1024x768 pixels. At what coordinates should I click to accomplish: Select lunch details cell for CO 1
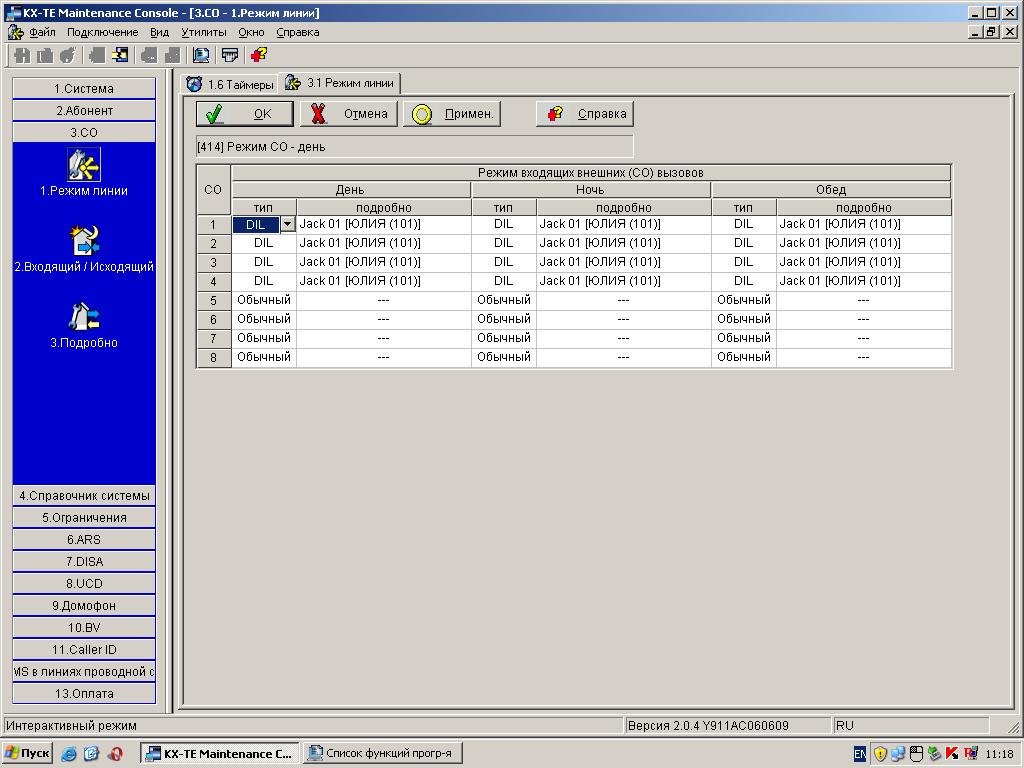click(x=864, y=225)
